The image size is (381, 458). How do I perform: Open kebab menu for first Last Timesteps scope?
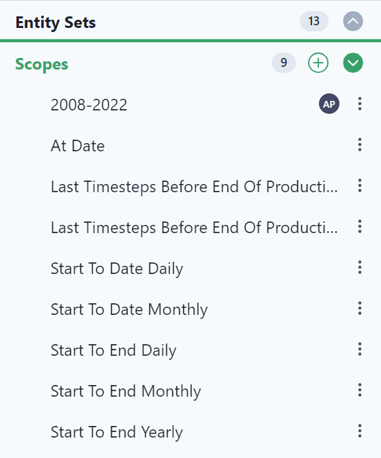pyautogui.click(x=360, y=186)
